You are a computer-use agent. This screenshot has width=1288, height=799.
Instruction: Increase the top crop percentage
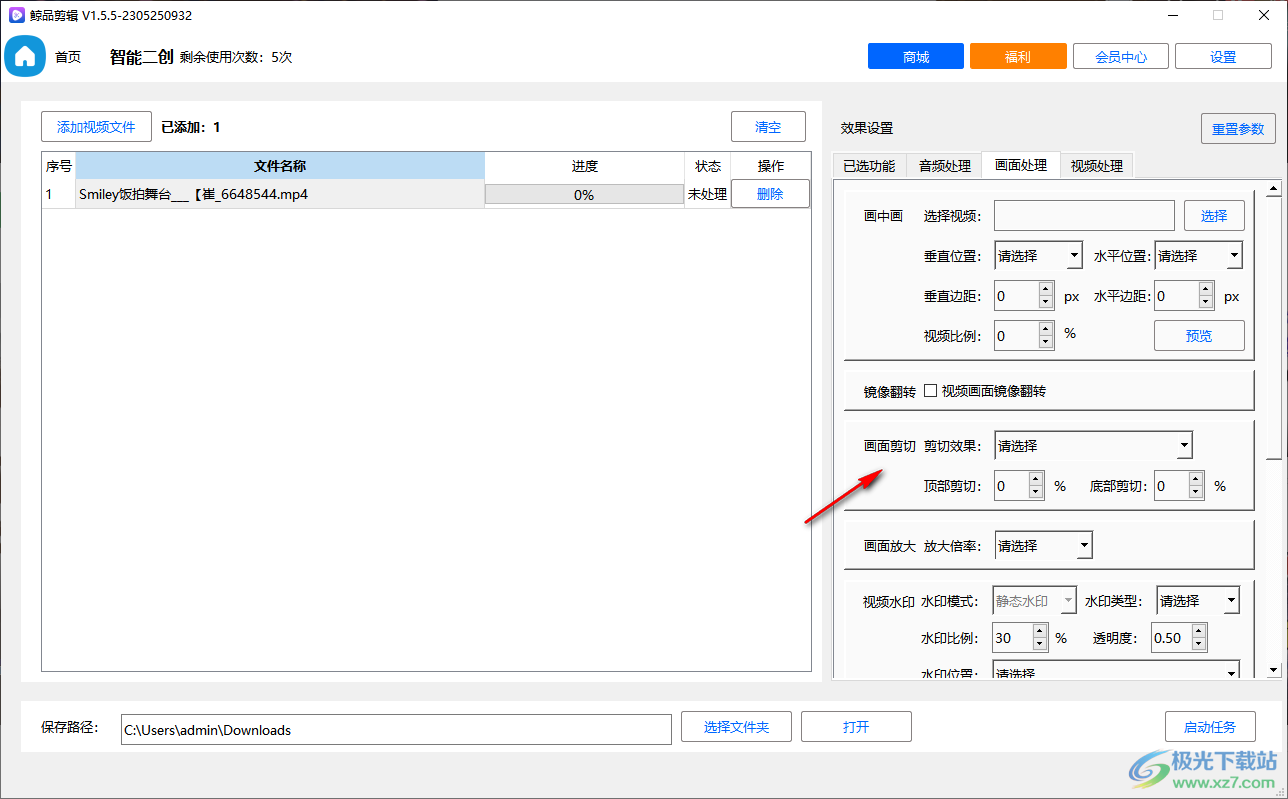click(1036, 480)
